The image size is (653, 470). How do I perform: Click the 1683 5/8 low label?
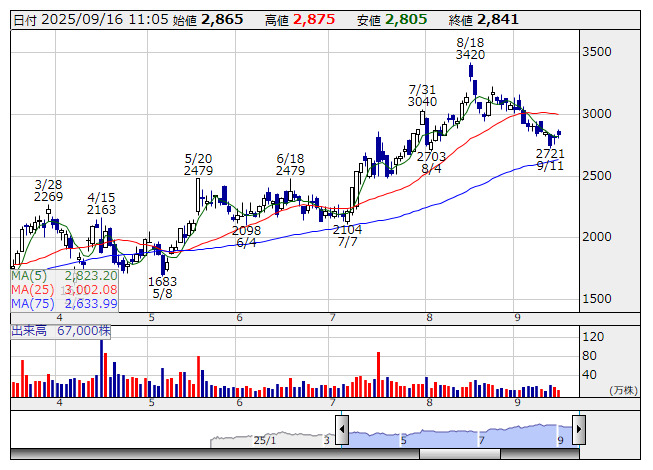(x=162, y=288)
